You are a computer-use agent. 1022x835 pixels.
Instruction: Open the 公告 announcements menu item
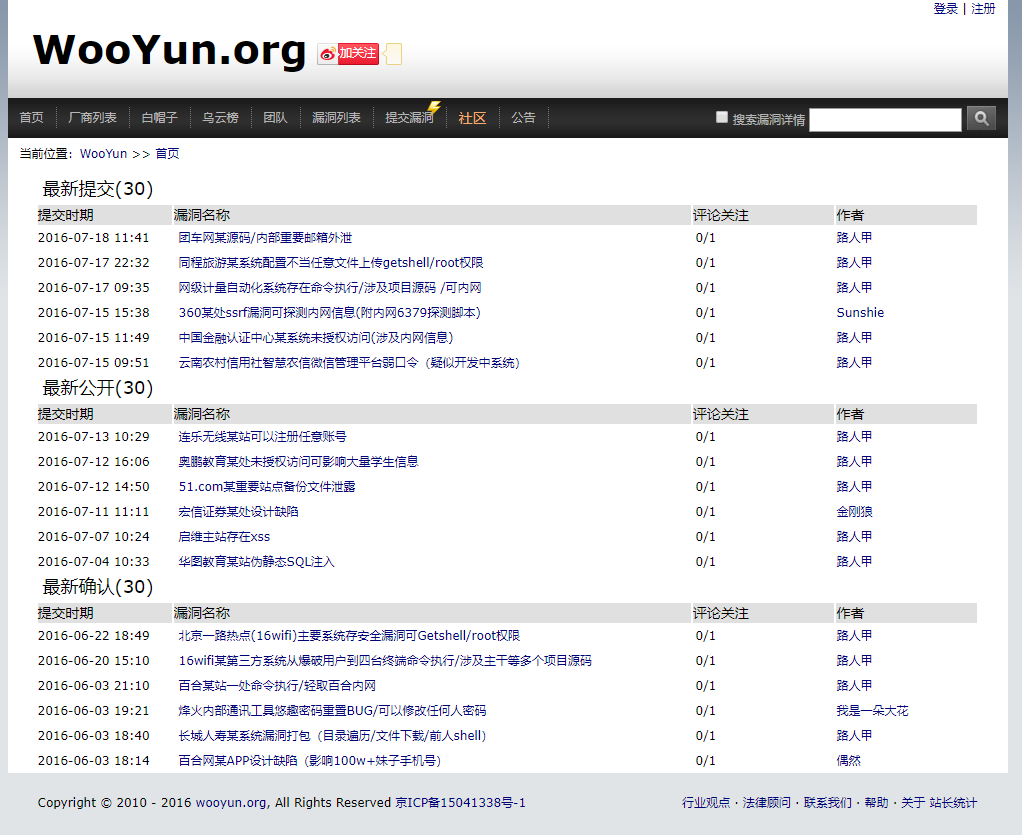523,117
